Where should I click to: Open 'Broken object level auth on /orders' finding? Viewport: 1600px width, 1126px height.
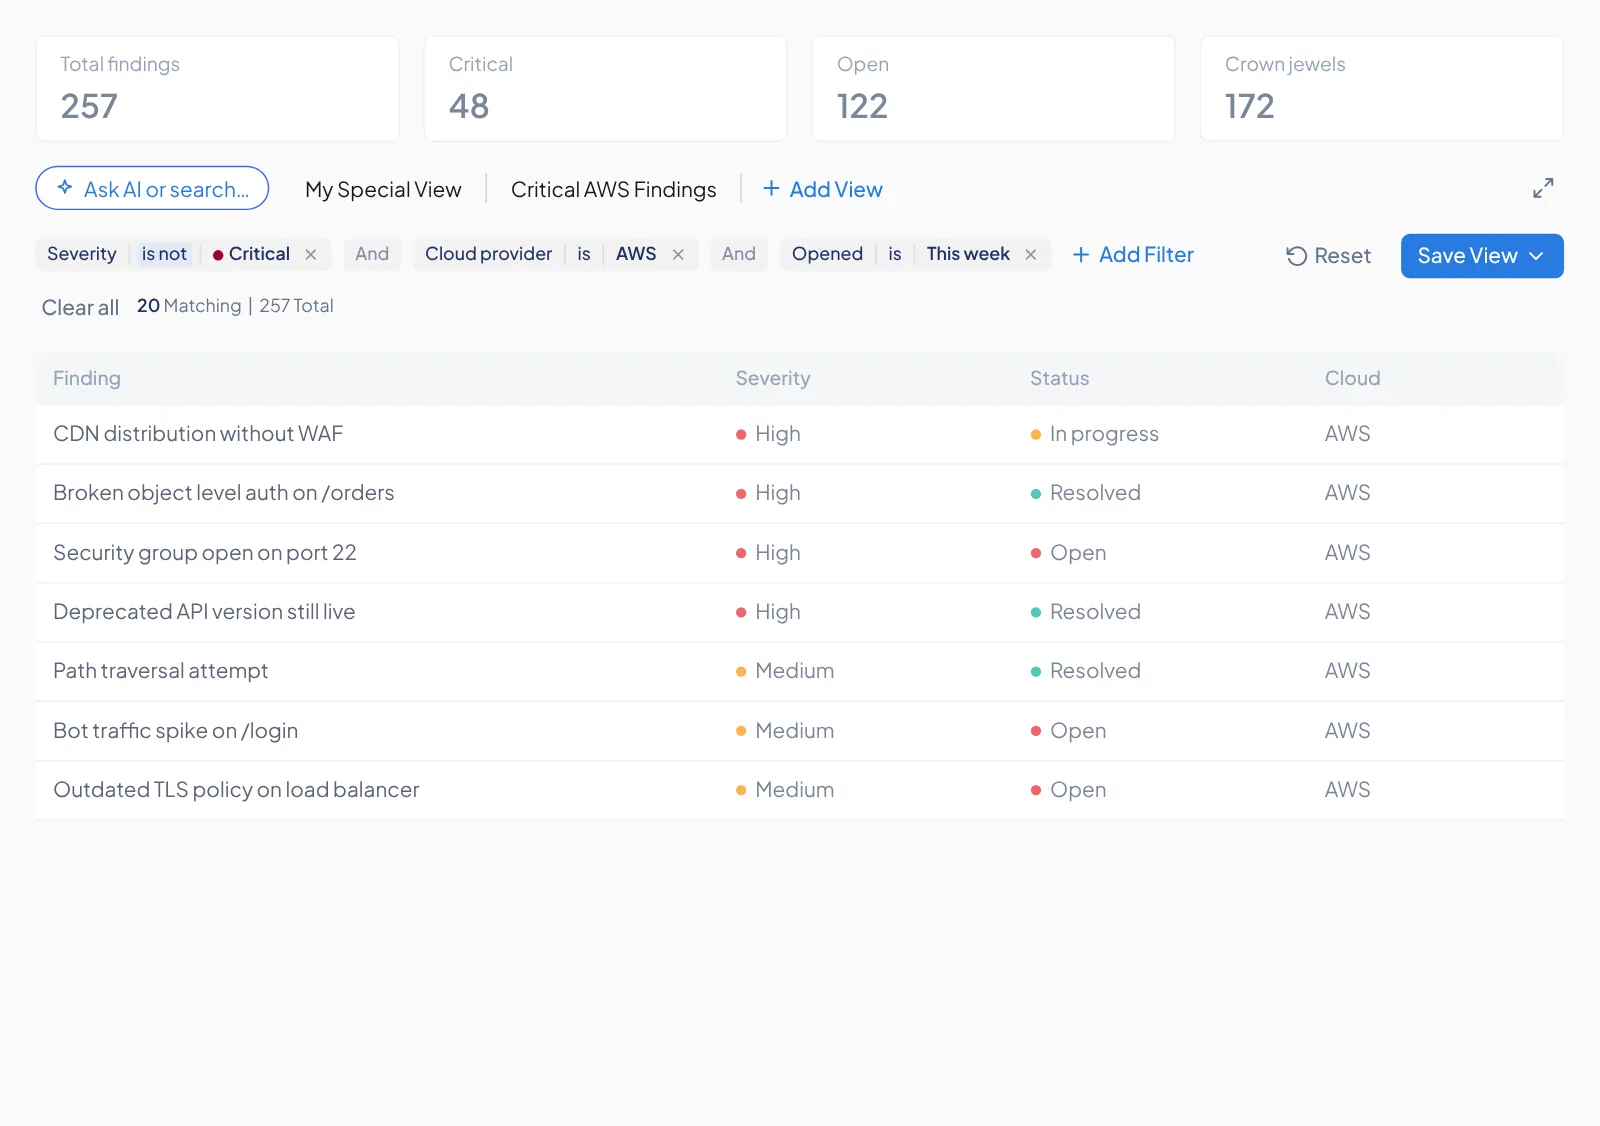point(223,493)
